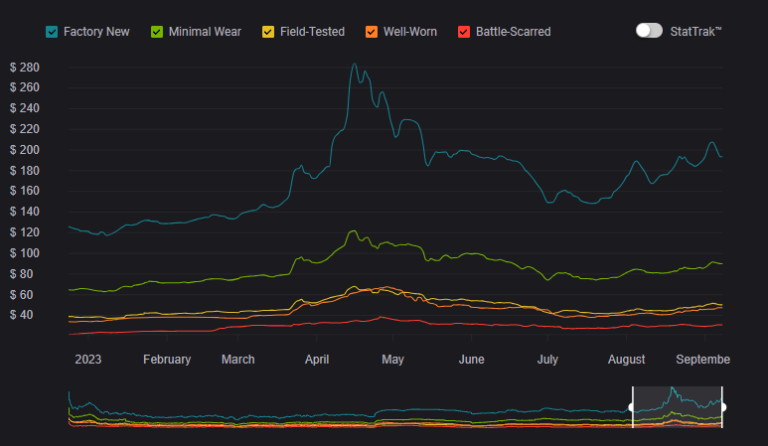Click the "$ 40" y-axis label
Viewport: 768px width, 446px height.
[x=27, y=315]
